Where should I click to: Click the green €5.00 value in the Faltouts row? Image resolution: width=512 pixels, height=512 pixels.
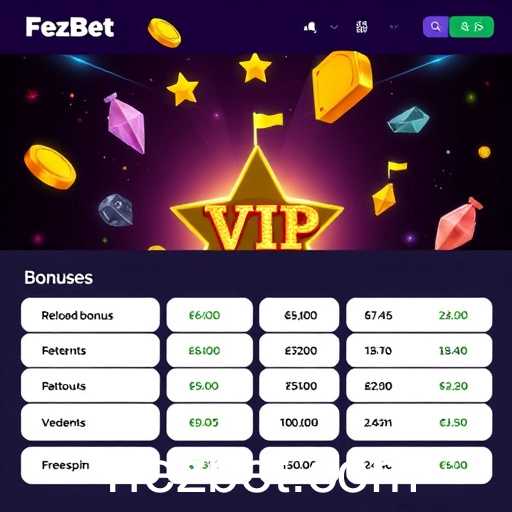204,386
